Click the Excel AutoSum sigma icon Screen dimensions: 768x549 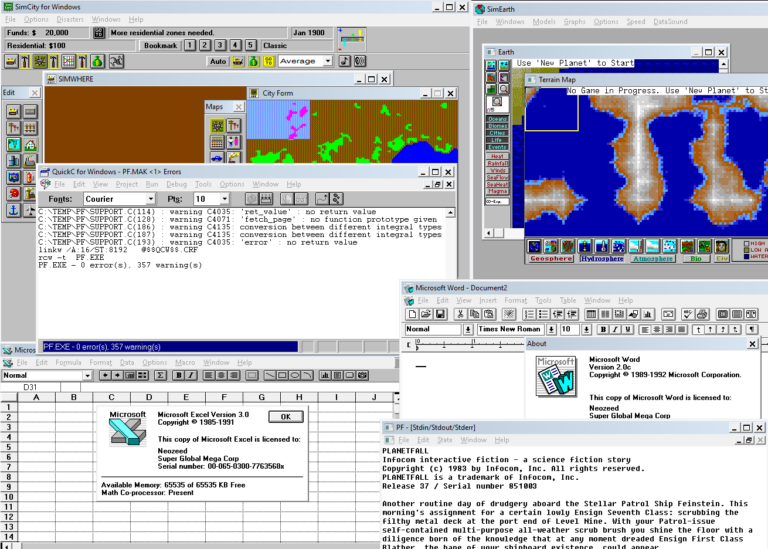(160, 375)
